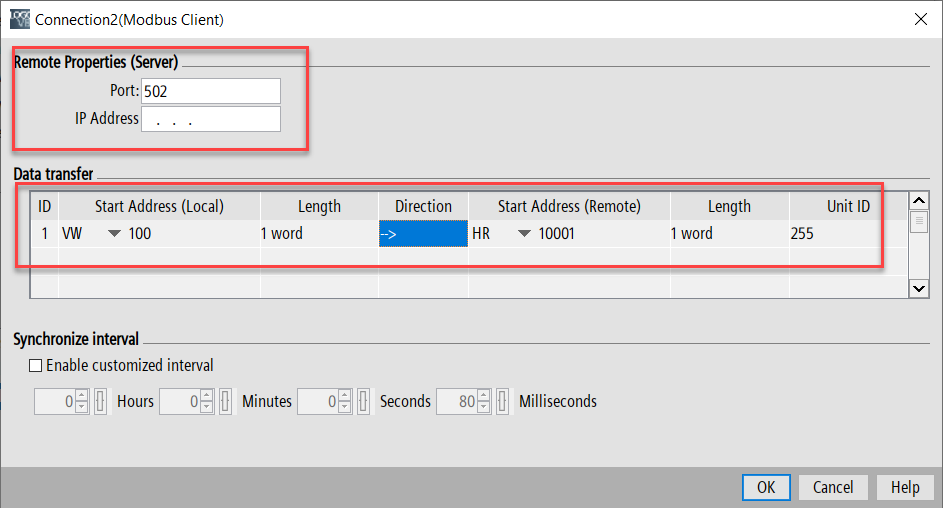Click the table's vertical scrollbar thumb
The width and height of the screenshot is (943, 508).
click(x=919, y=222)
